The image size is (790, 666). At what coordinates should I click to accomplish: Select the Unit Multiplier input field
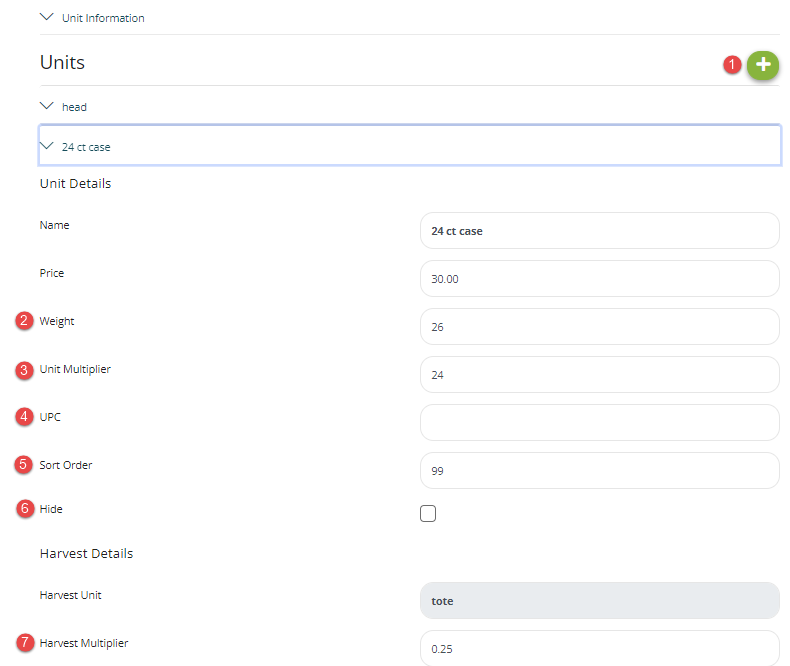tap(599, 375)
